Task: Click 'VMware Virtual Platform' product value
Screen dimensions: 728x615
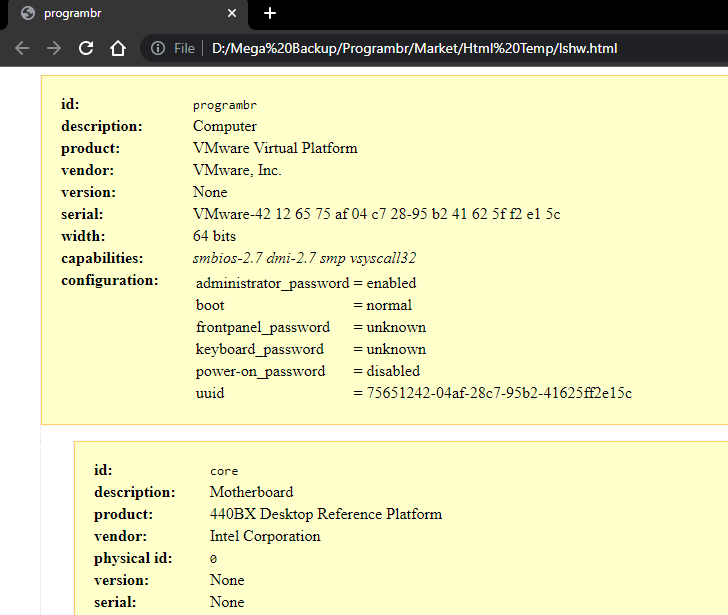Action: coord(275,148)
